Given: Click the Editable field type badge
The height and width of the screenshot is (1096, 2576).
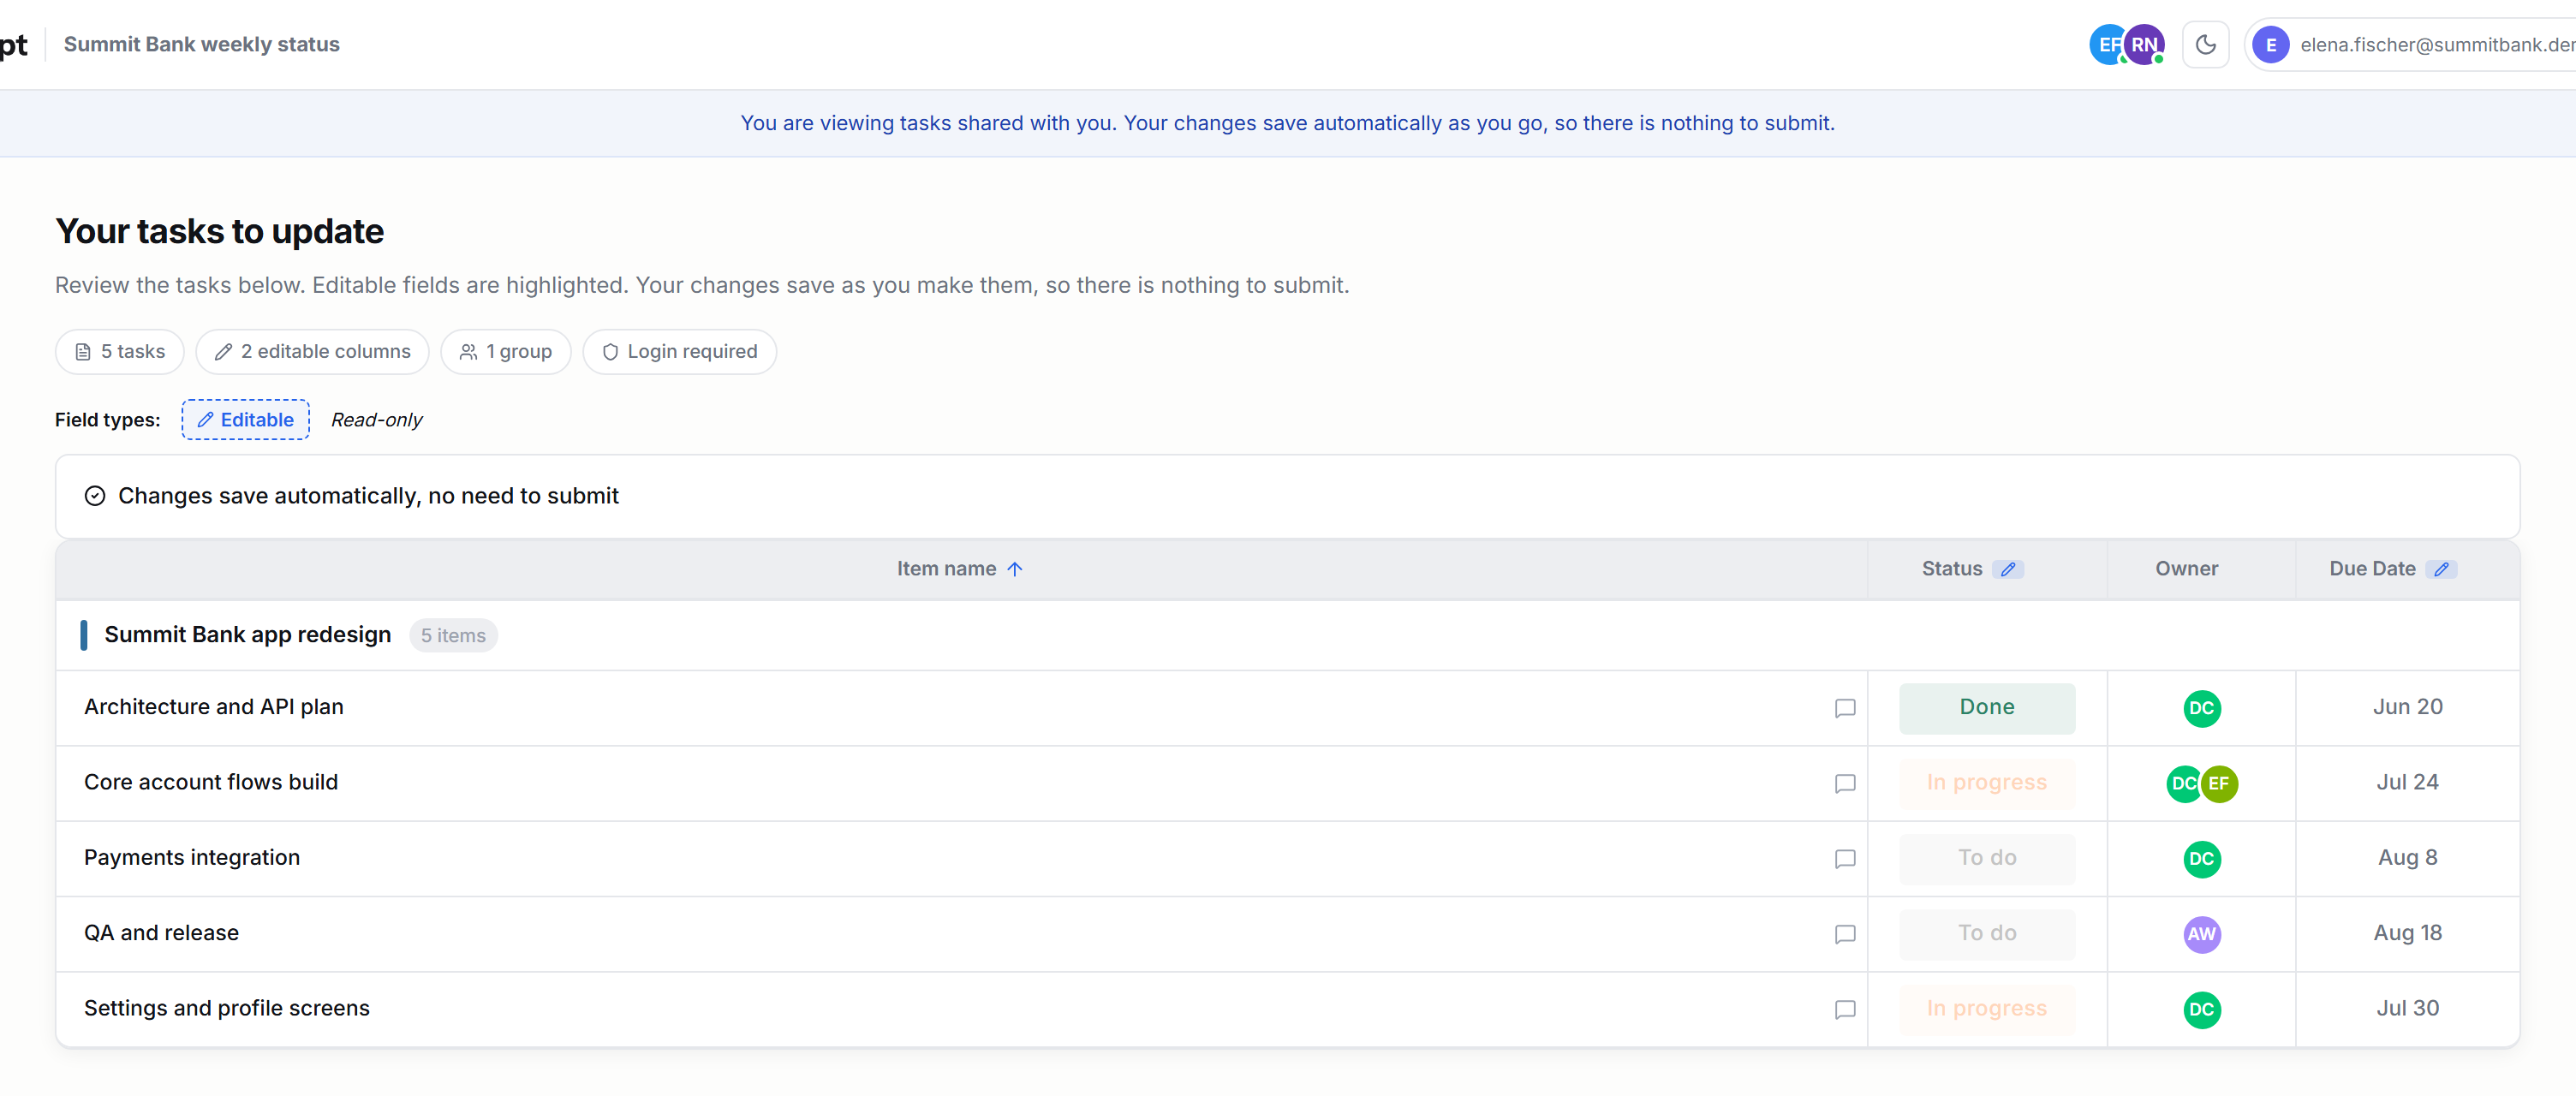Looking at the screenshot, I should pos(245,420).
